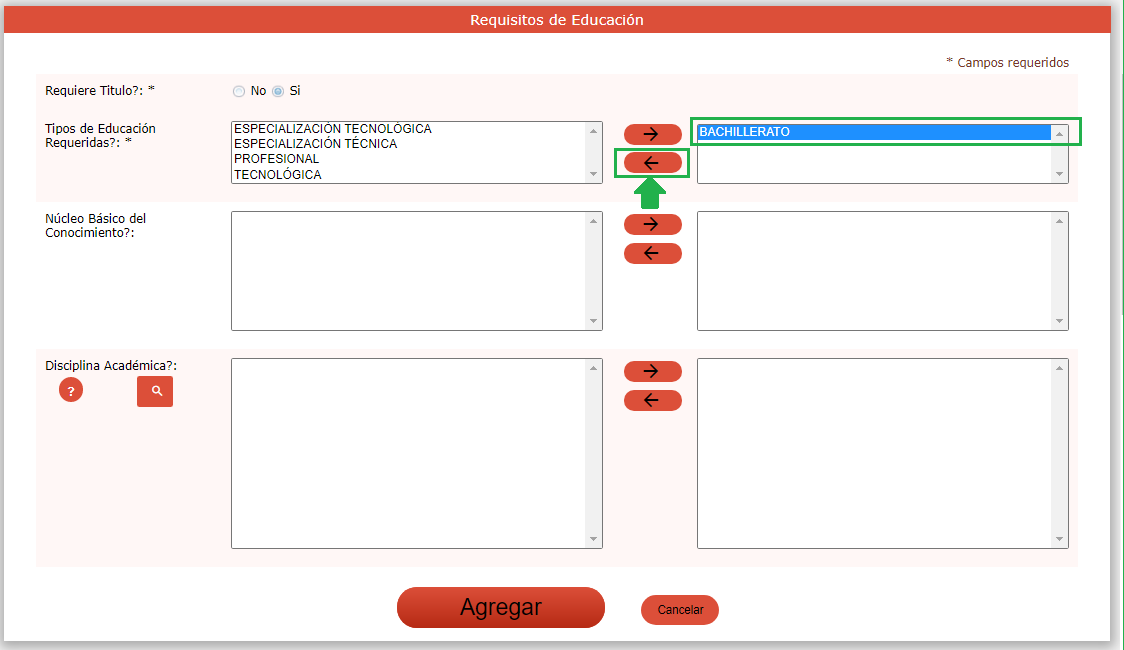This screenshot has height=650, width=1124.
Task: Click right arrow for Disciplina Académica
Action: coord(652,371)
